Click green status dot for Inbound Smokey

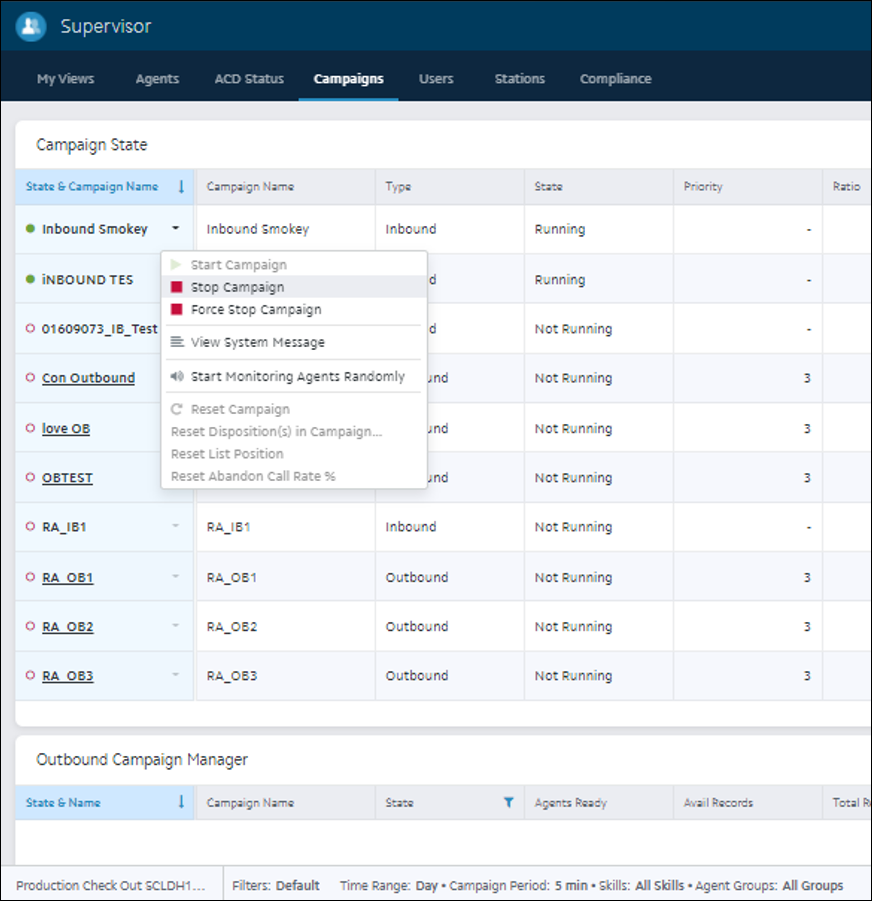30,229
